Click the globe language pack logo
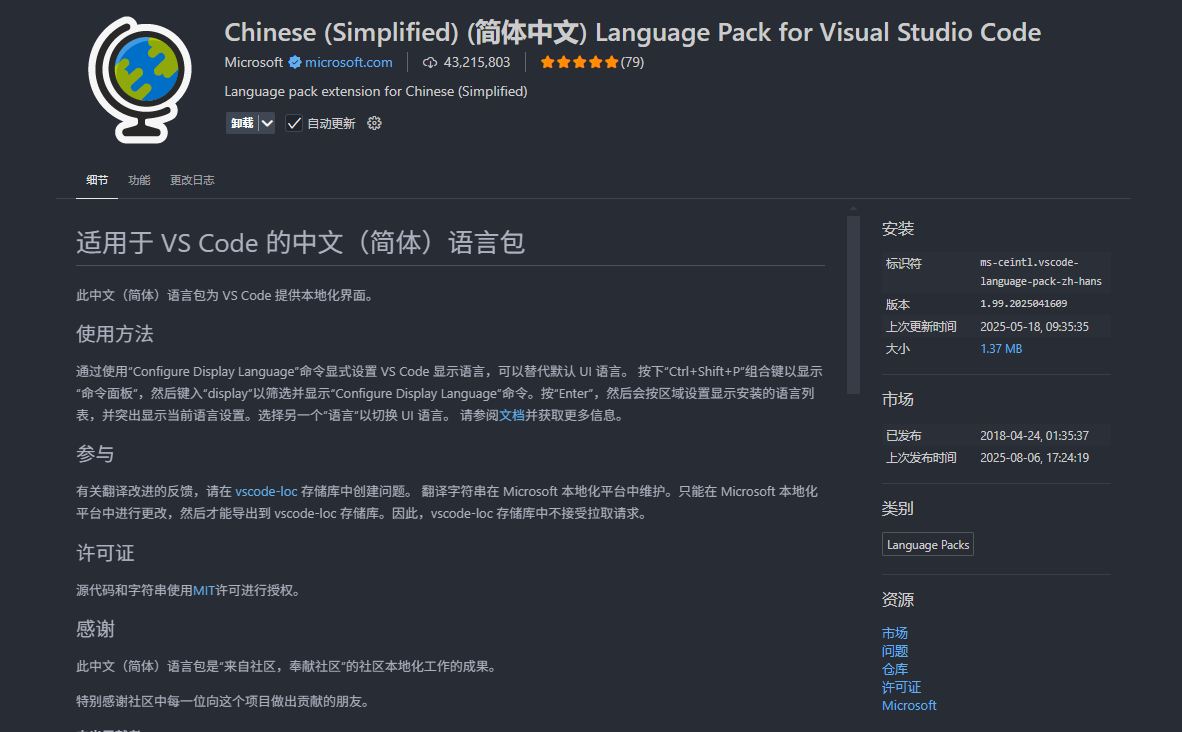Screen dimensions: 1182x732 [x=137, y=78]
